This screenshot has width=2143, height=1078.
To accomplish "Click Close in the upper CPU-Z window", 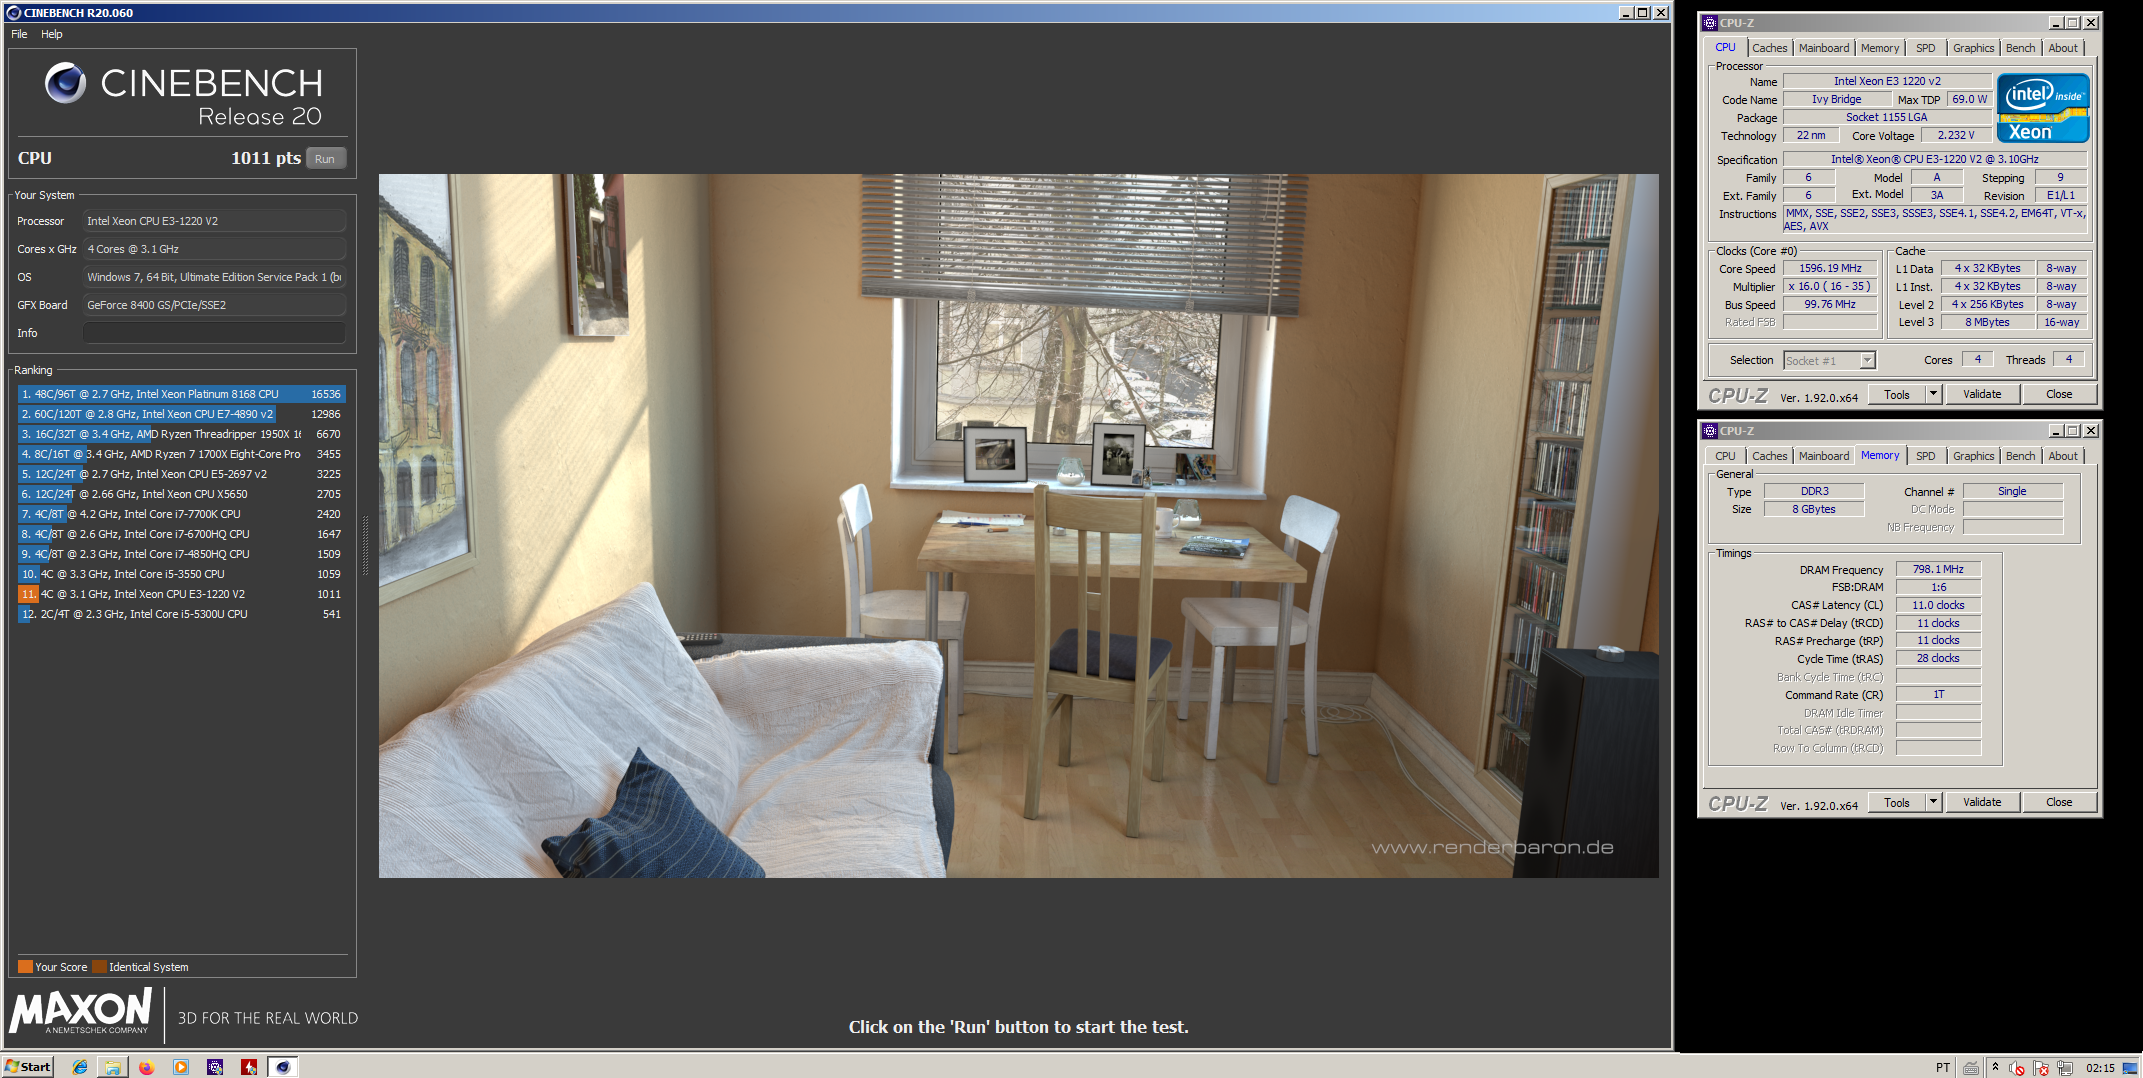I will (2059, 394).
